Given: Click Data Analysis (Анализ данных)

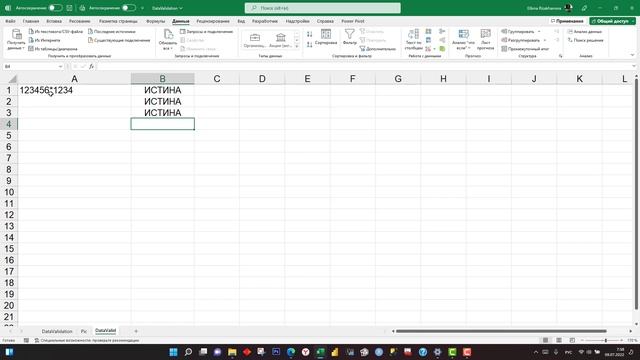Looking at the screenshot, I should (x=584, y=31).
